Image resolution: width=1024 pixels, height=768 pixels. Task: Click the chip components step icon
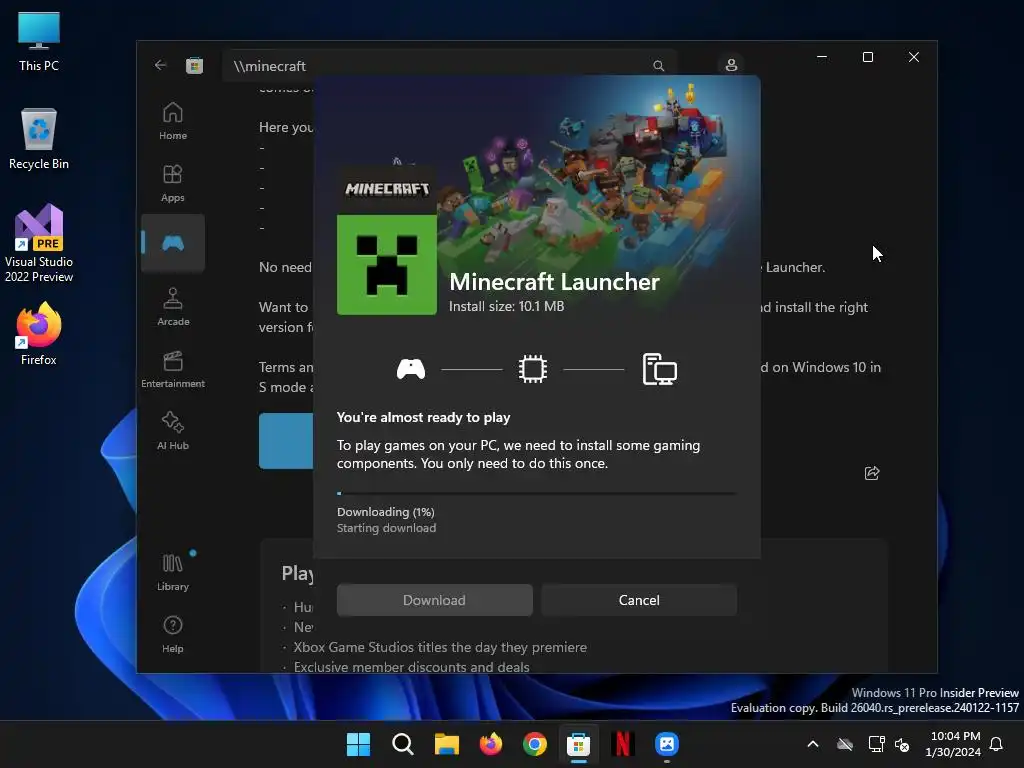point(533,370)
